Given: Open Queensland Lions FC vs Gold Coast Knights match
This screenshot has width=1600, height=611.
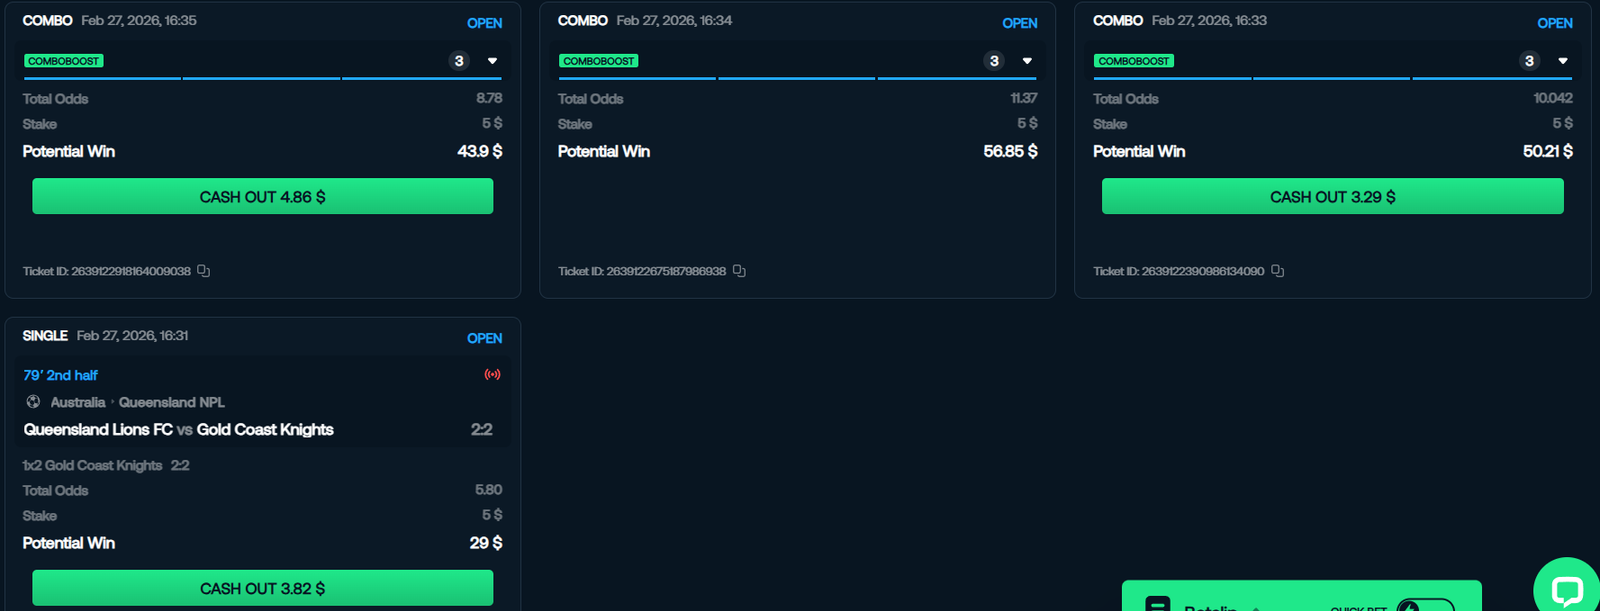Looking at the screenshot, I should 178,430.
